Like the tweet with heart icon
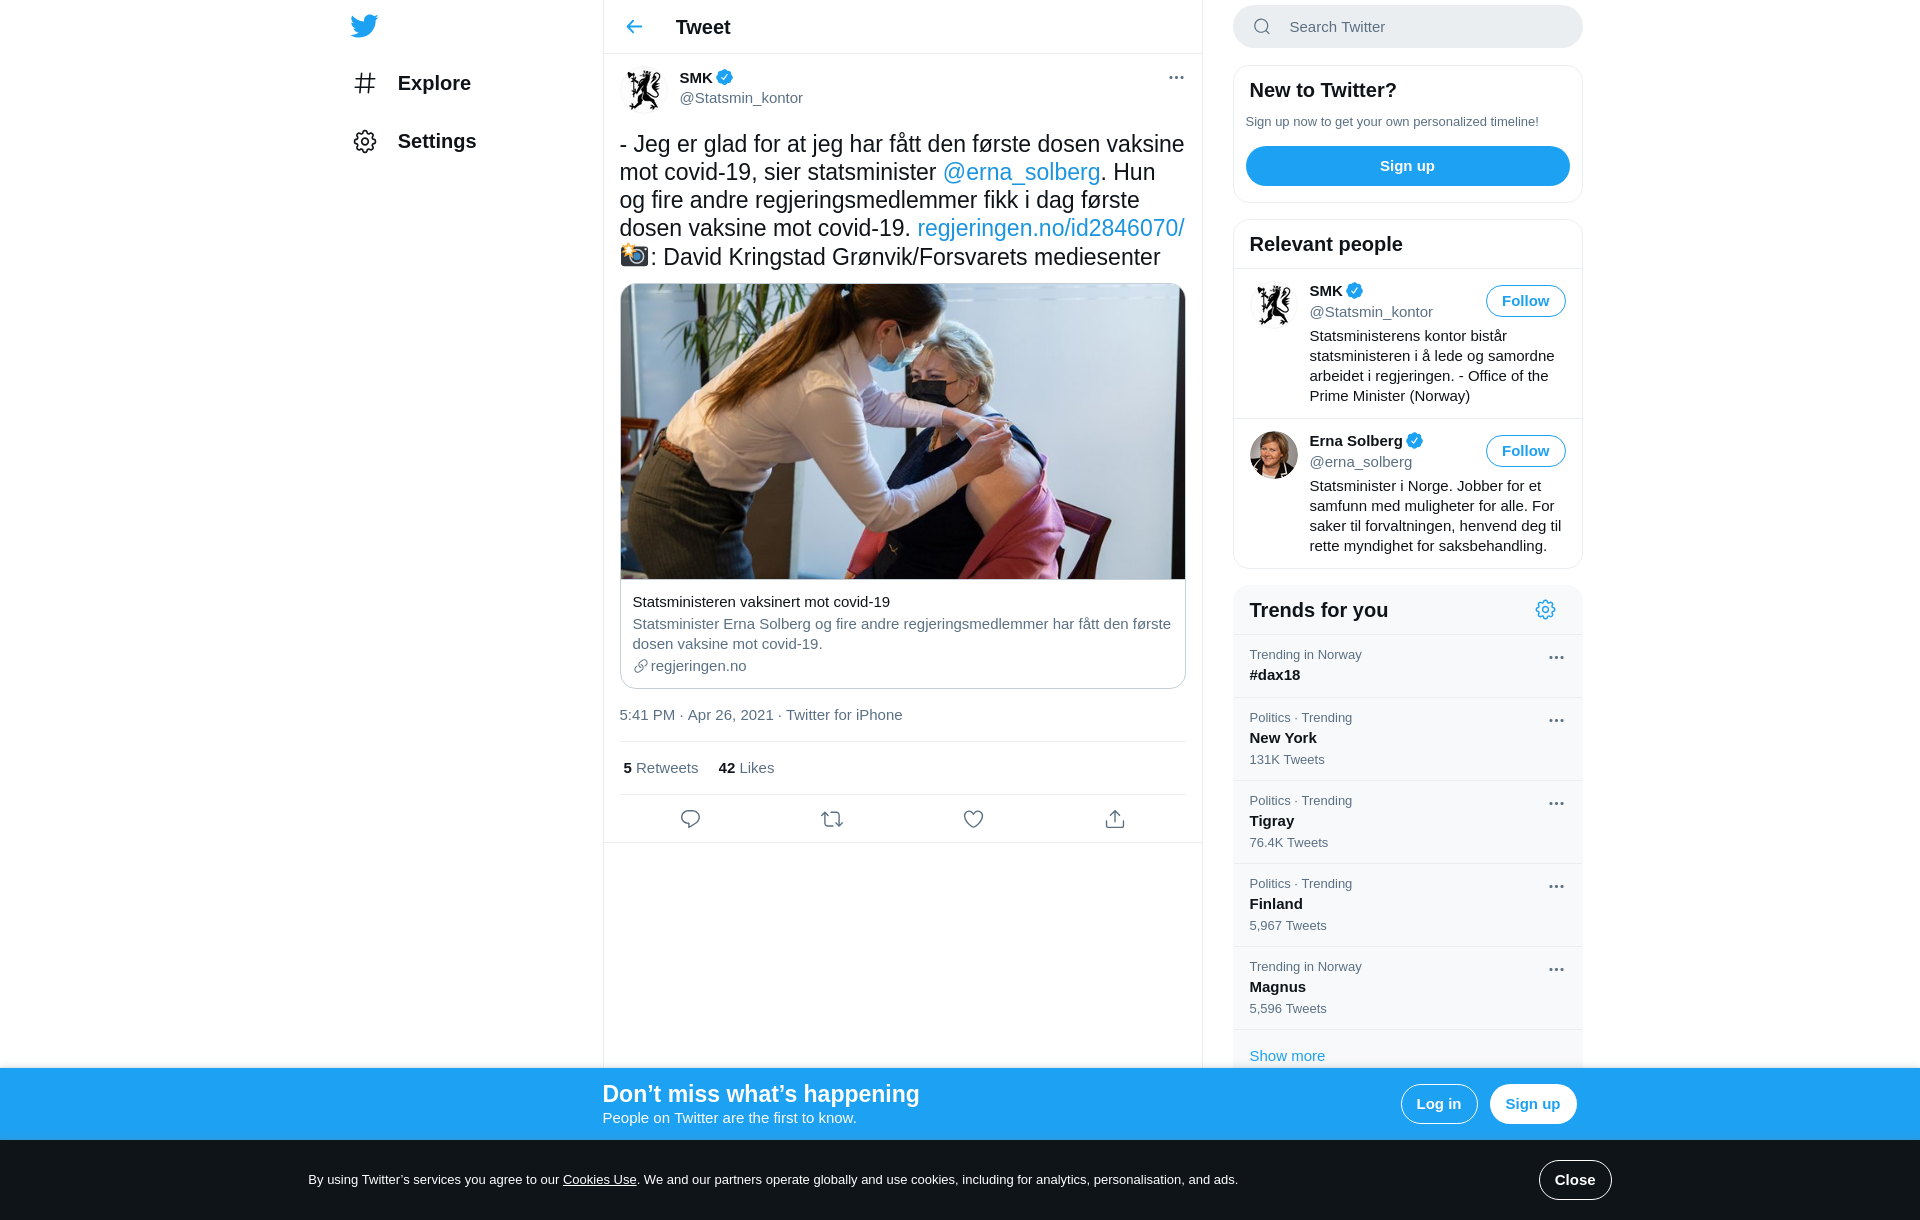This screenshot has height=1220, width=1920. 973,819
